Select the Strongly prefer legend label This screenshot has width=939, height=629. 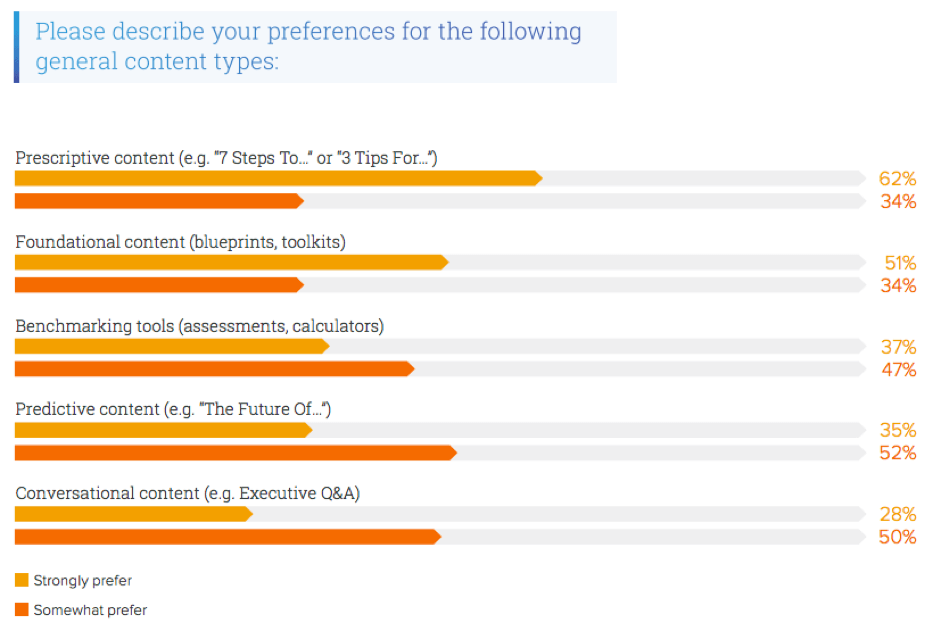[83, 580]
